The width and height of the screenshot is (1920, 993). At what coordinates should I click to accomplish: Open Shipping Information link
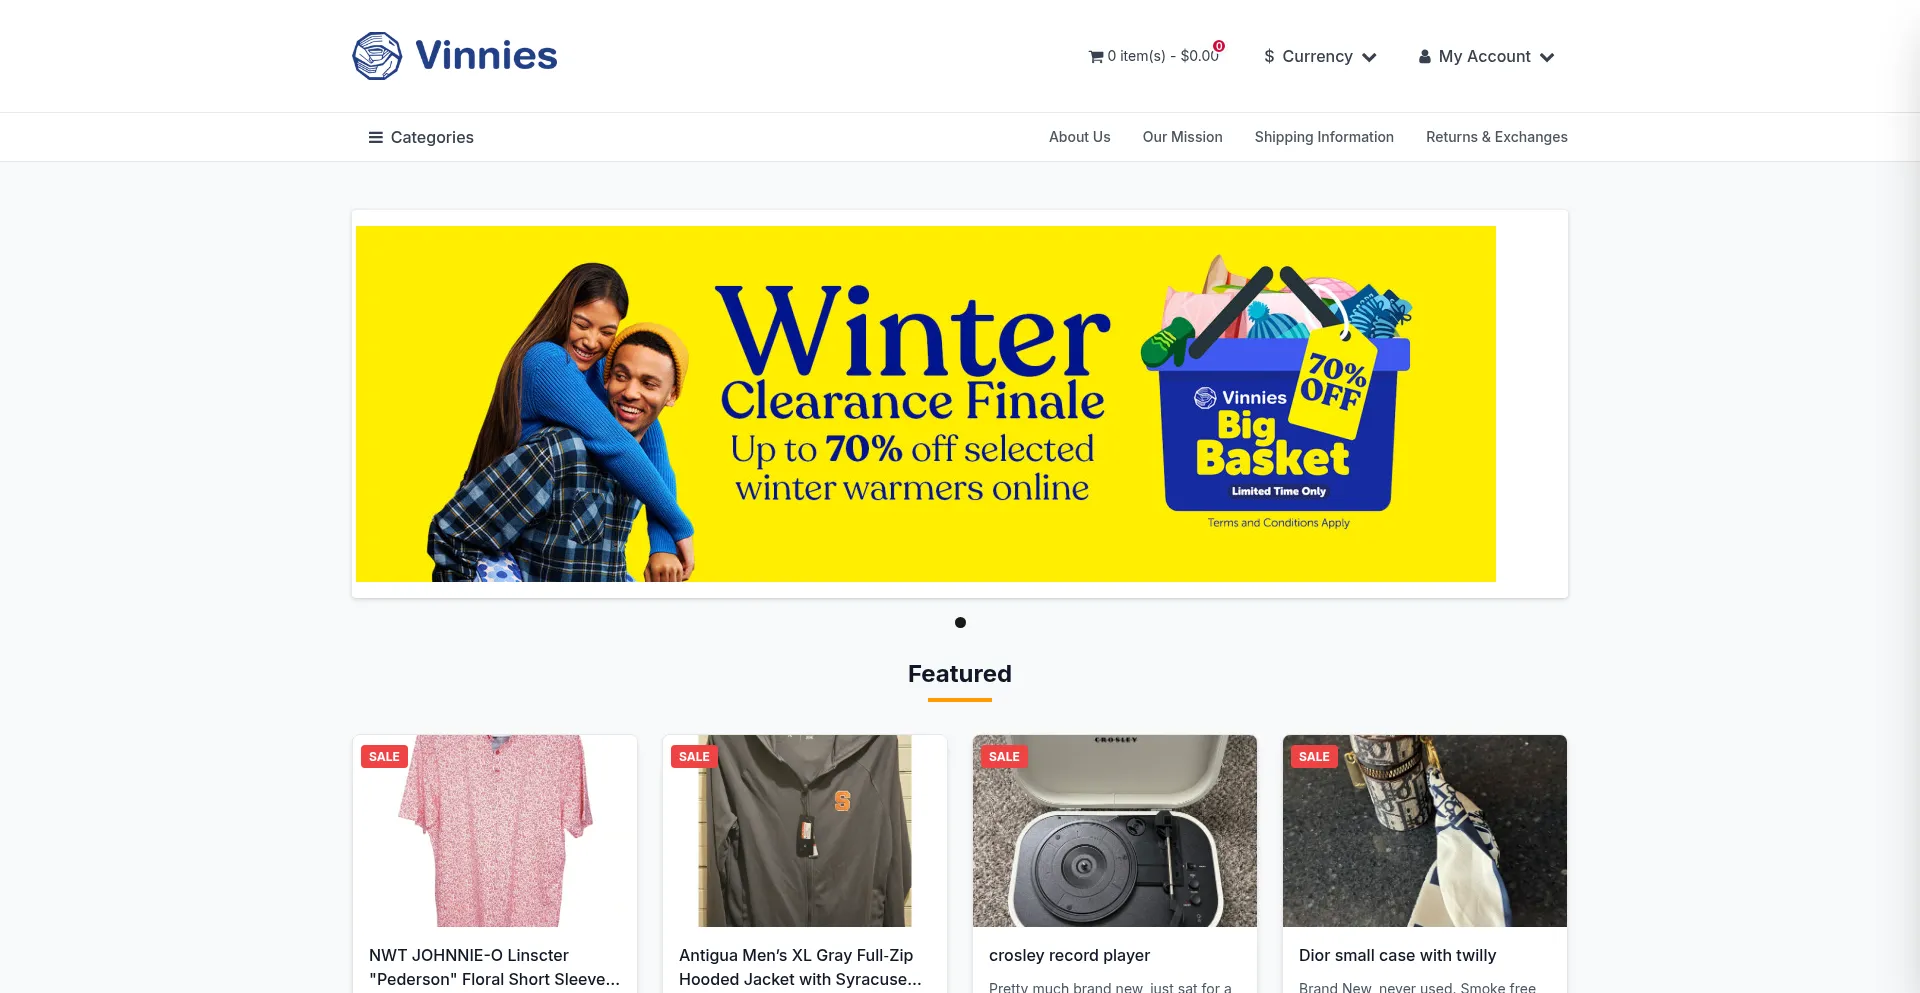(1324, 137)
